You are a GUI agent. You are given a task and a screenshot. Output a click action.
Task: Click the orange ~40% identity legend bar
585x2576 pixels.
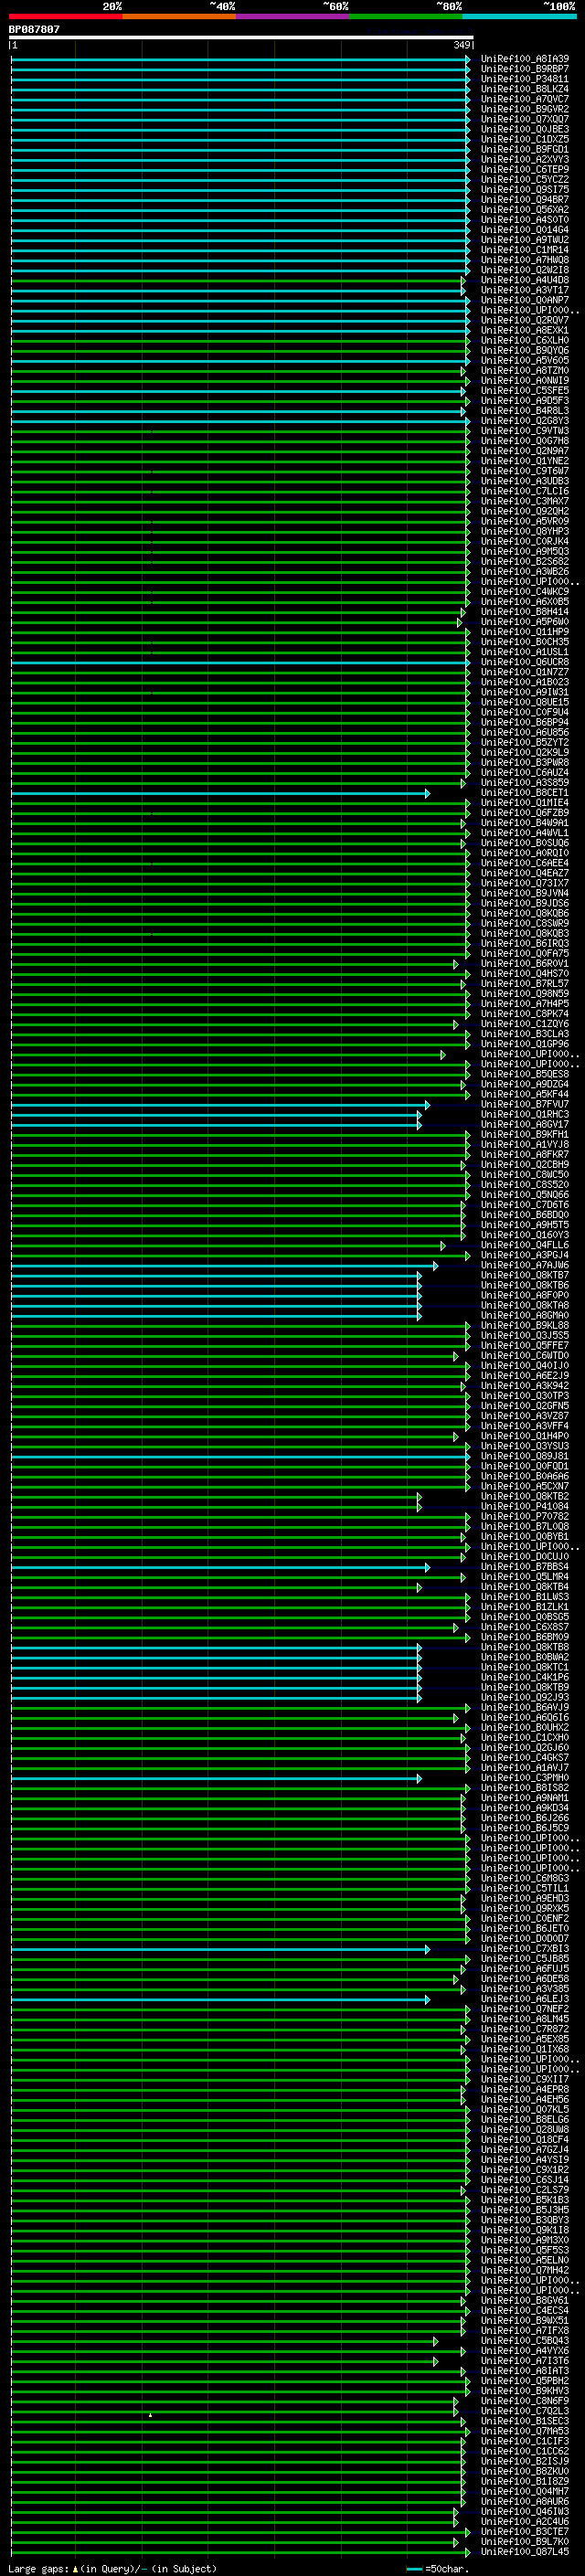(179, 16)
